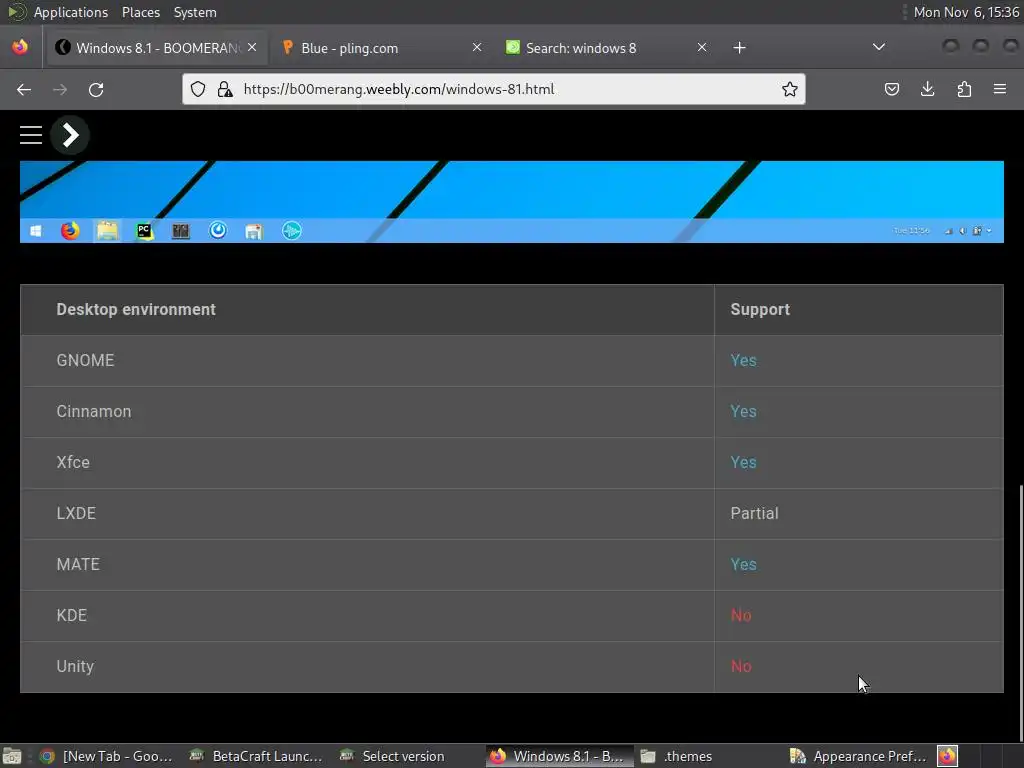Switch to the Search: windows 8 tab
This screenshot has height=768, width=1024.
tap(605, 48)
